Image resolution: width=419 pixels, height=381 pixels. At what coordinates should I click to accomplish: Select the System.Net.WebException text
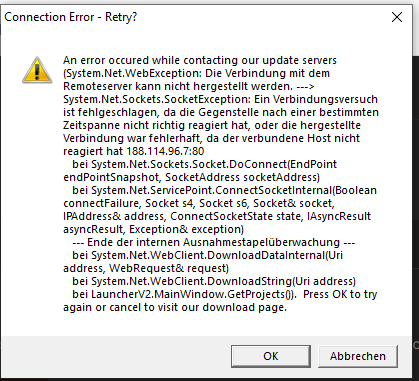tap(132, 73)
